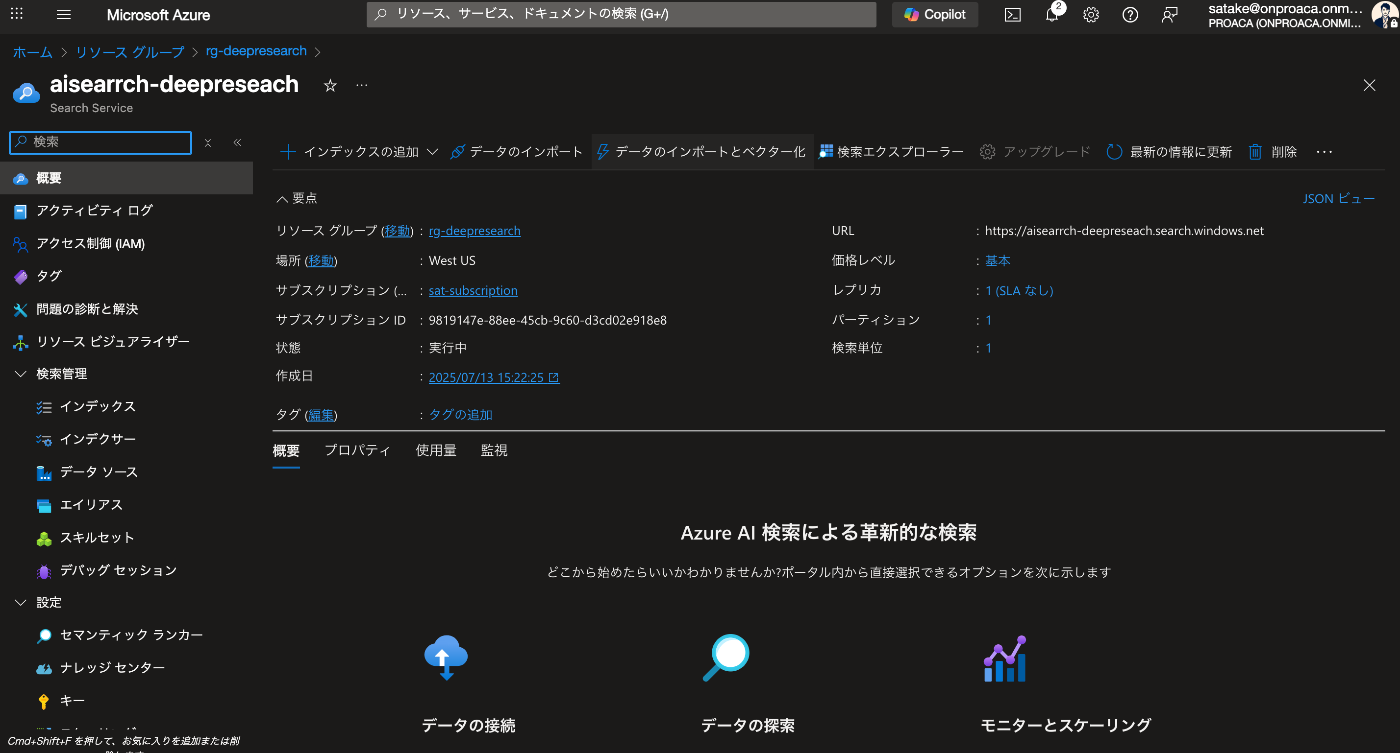
Task: Clear the sidebar search with X icon
Action: click(x=208, y=143)
